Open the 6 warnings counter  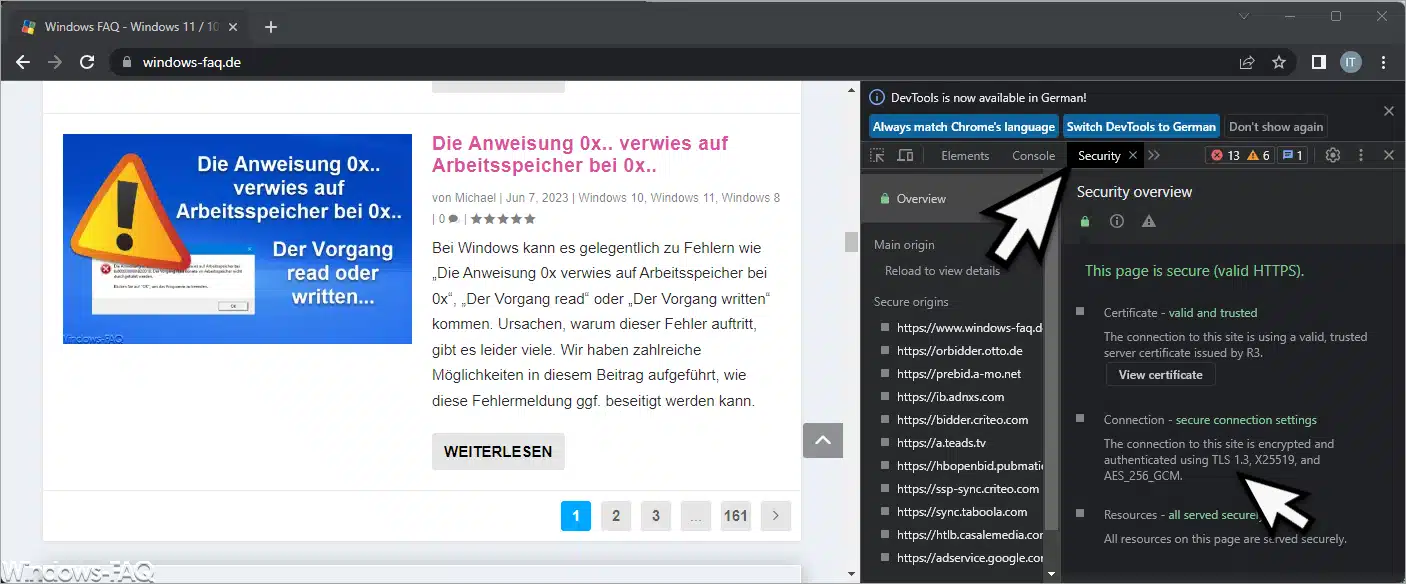(x=1258, y=155)
